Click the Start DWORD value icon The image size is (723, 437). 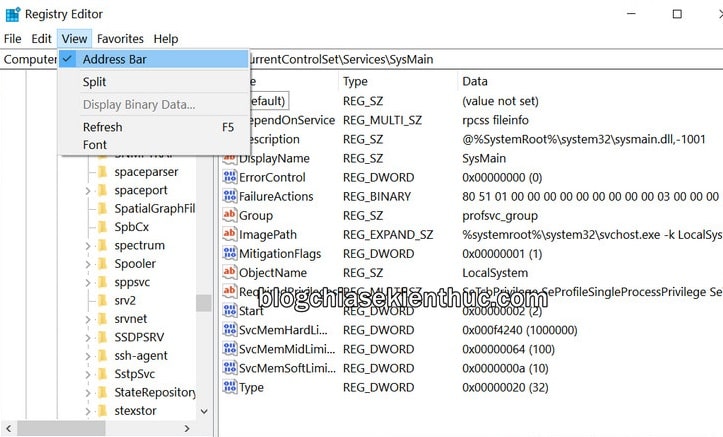coord(229,310)
